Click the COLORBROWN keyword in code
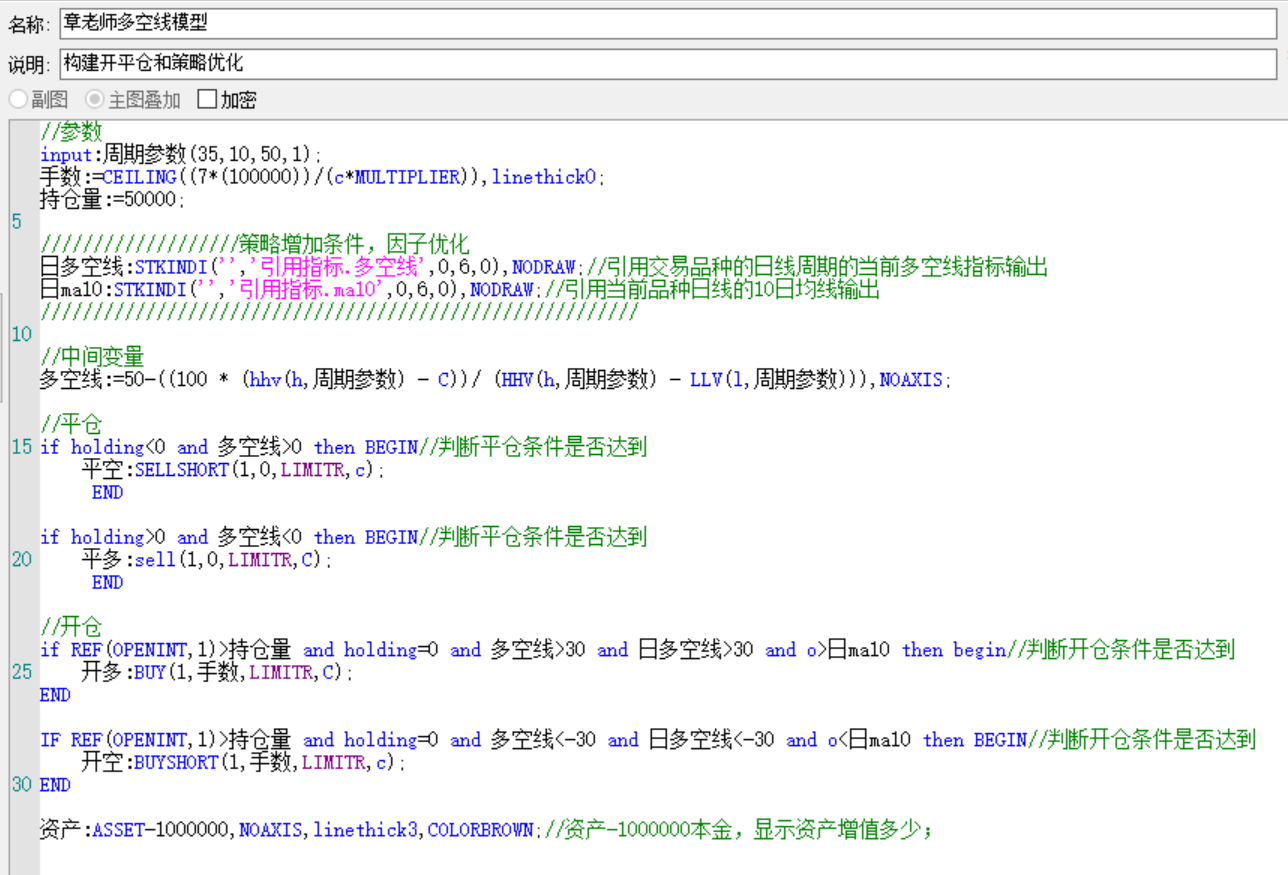The height and width of the screenshot is (875, 1288). (481, 830)
